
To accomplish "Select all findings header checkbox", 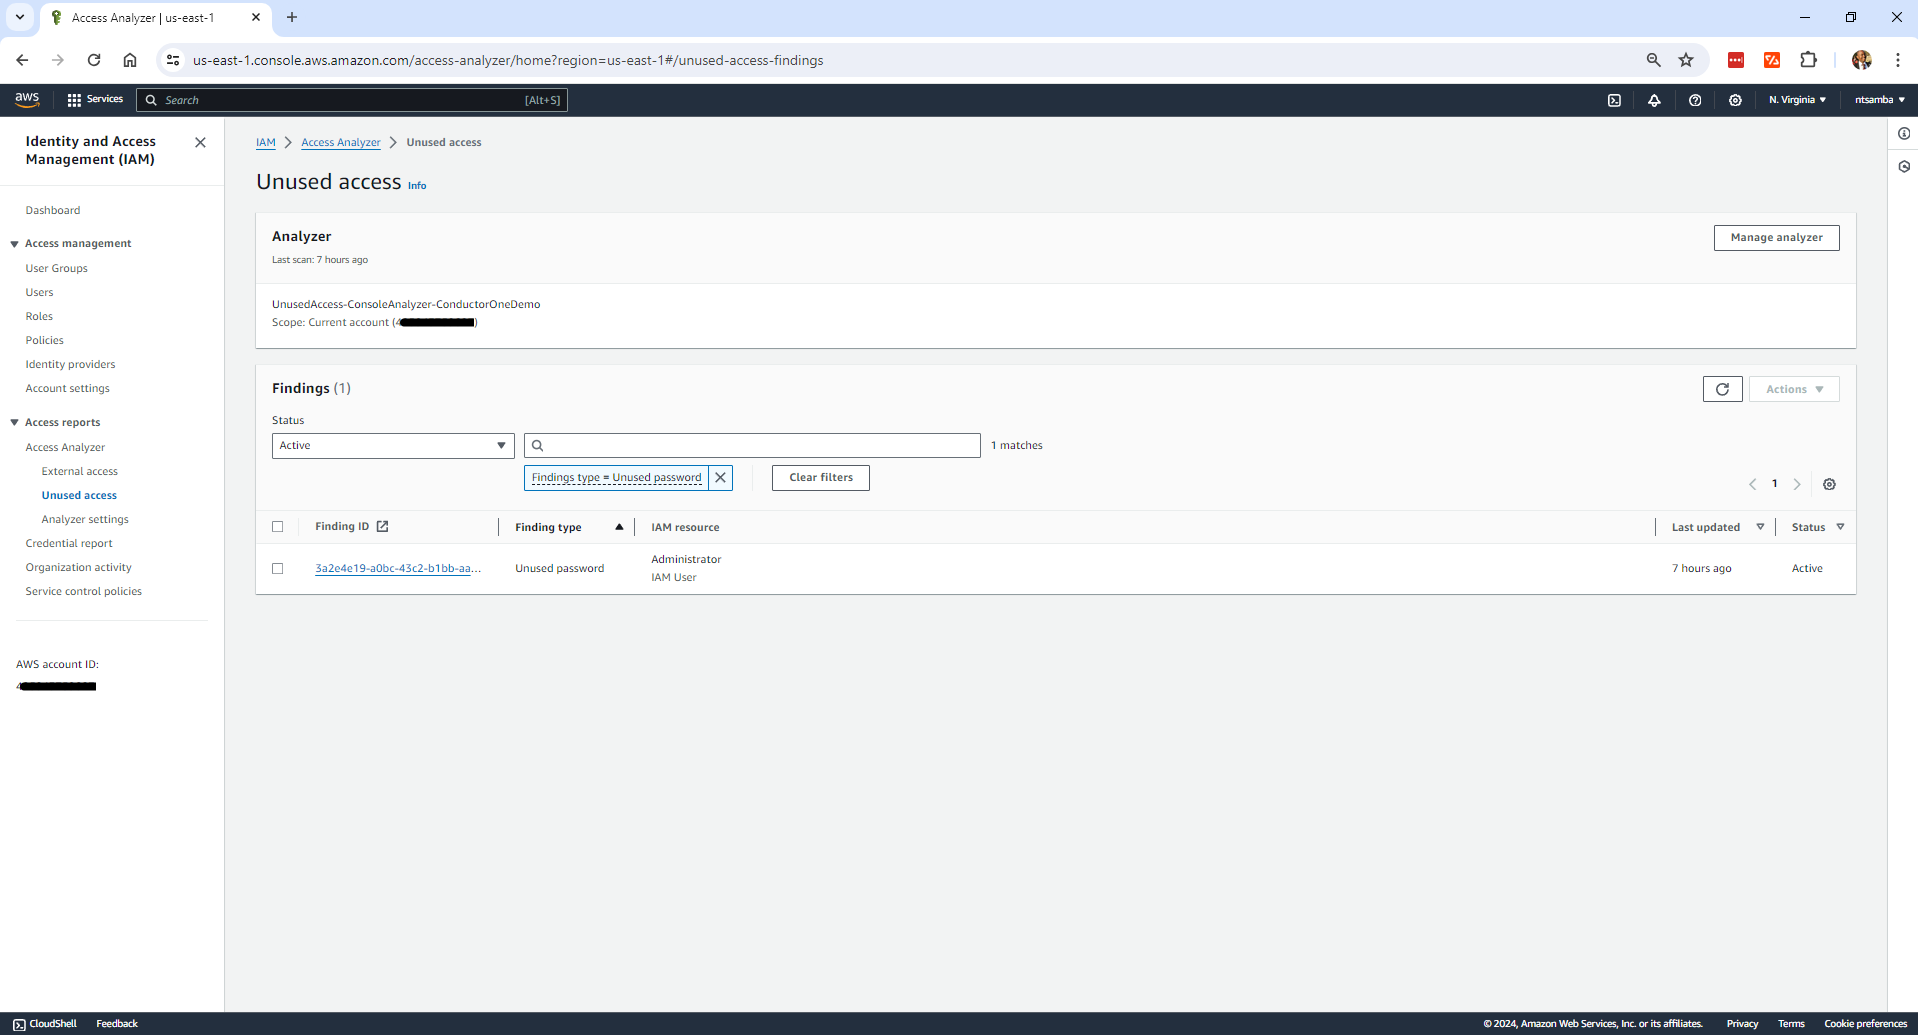I will [278, 527].
